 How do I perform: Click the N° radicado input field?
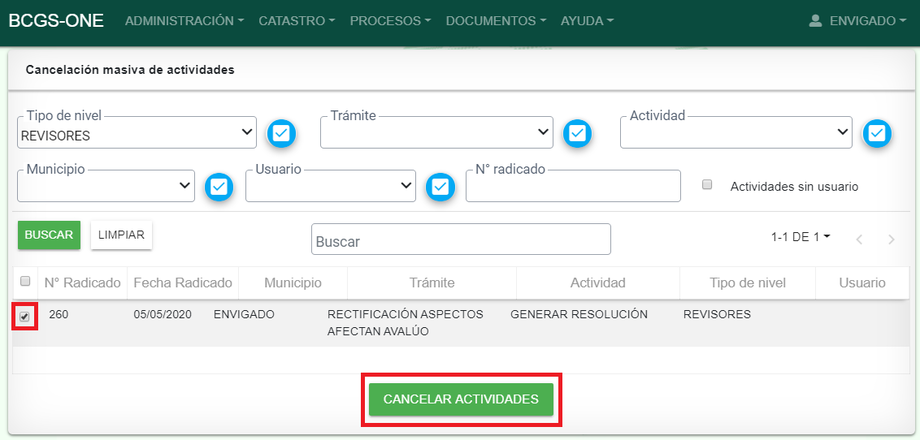[x=573, y=187]
